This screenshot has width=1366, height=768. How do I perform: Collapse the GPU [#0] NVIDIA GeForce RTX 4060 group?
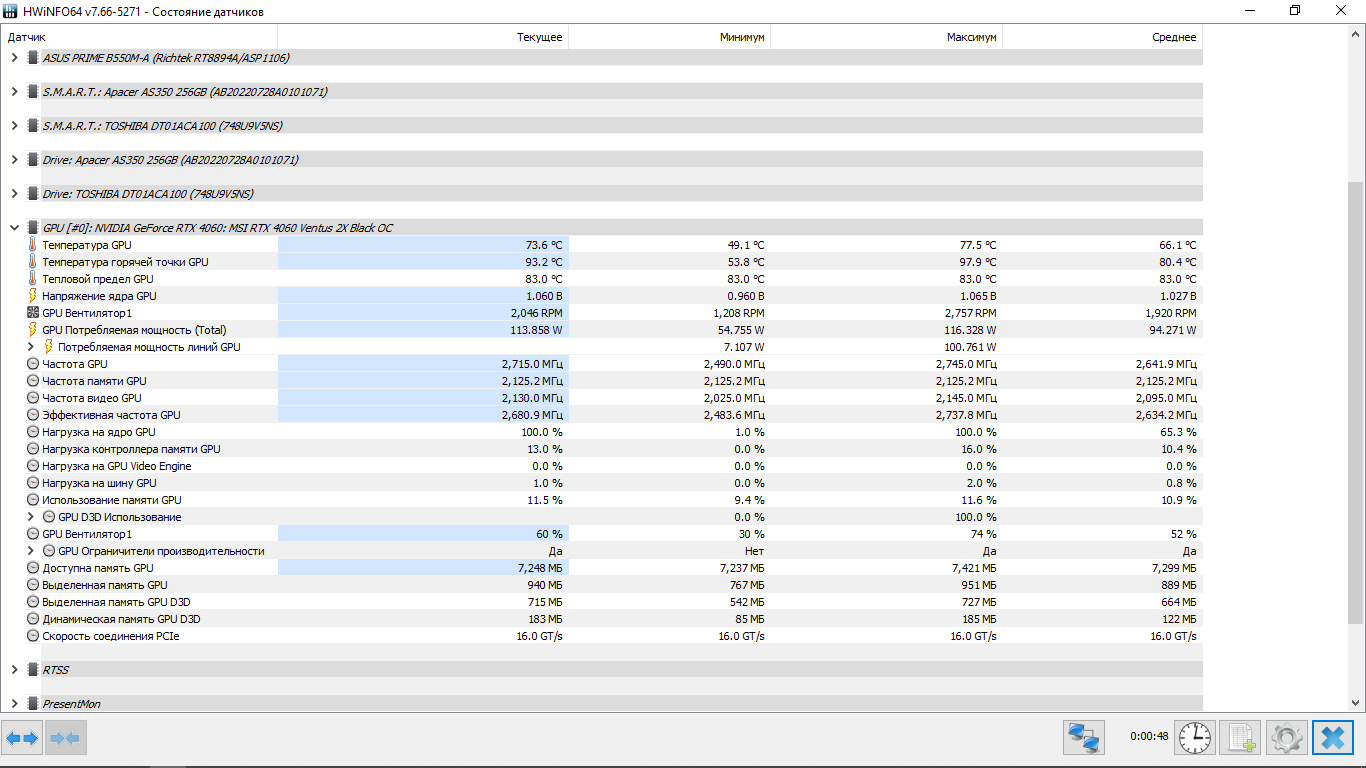point(14,228)
